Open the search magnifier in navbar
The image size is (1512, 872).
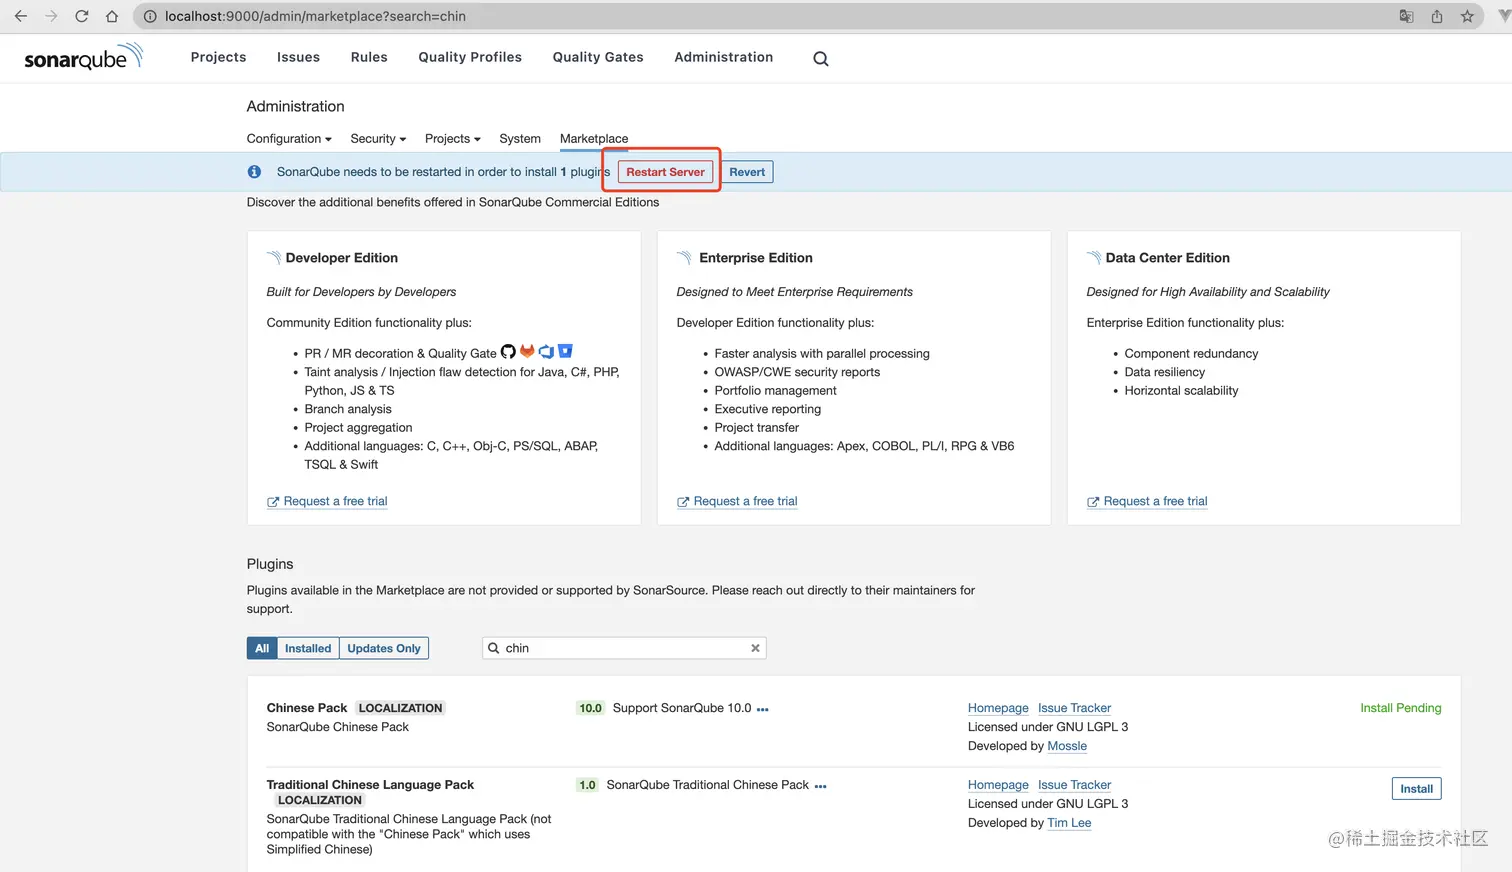[x=820, y=59]
